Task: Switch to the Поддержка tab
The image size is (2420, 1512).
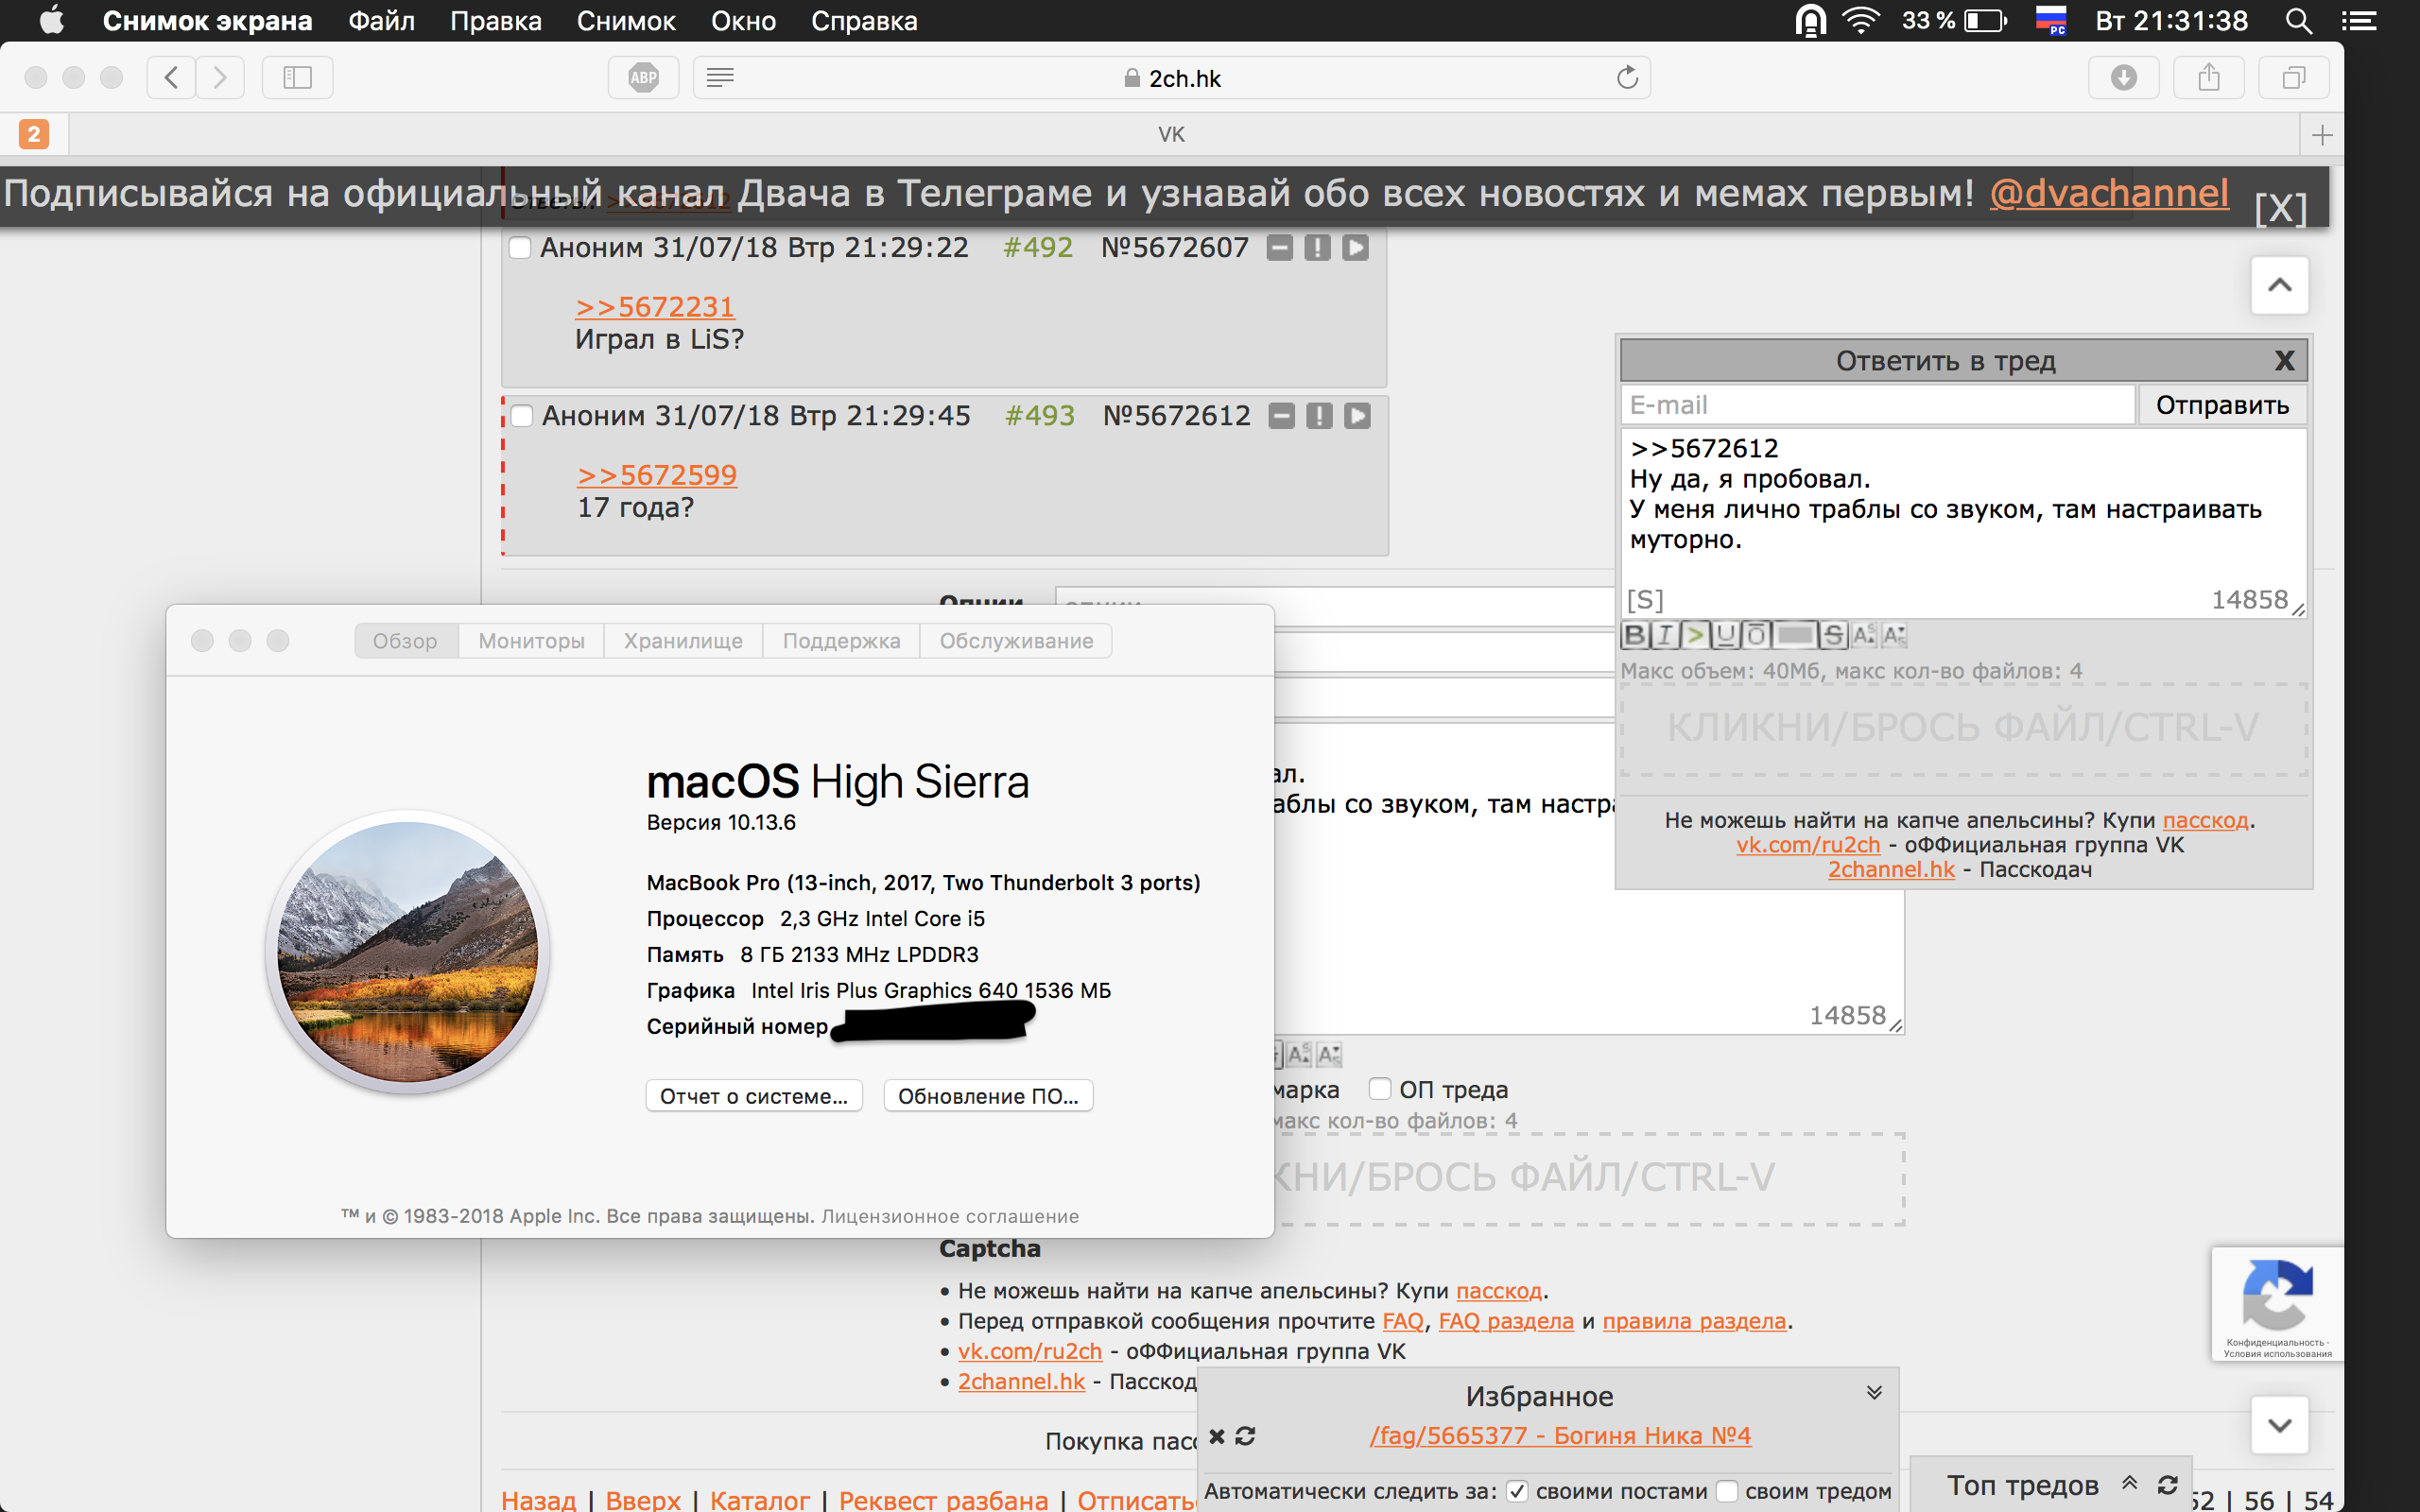Action: pyautogui.click(x=841, y=640)
